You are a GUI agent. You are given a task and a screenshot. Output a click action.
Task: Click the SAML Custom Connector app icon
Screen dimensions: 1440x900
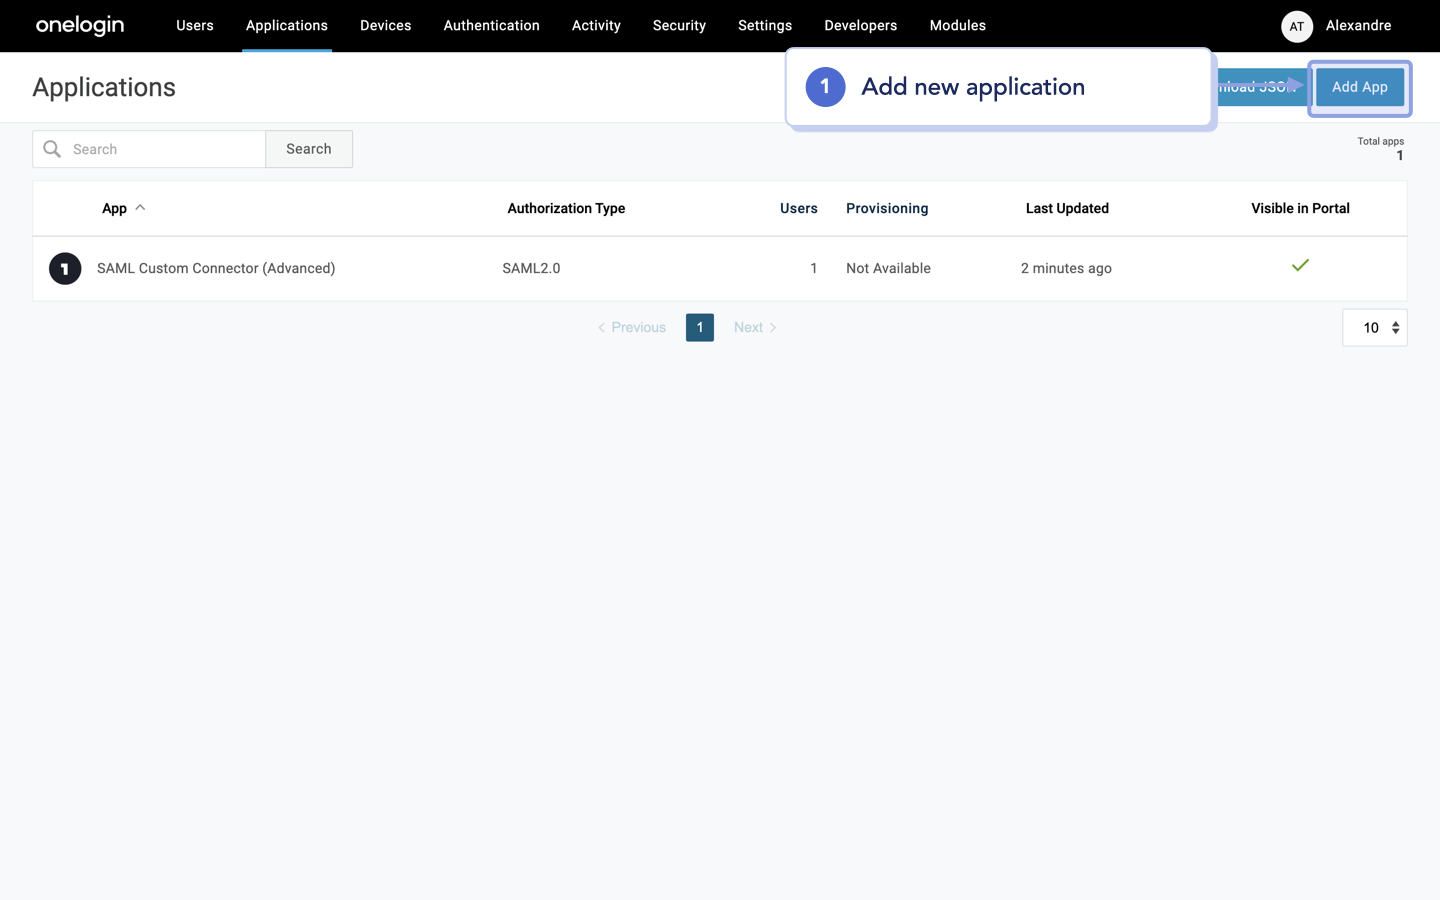[64, 268]
